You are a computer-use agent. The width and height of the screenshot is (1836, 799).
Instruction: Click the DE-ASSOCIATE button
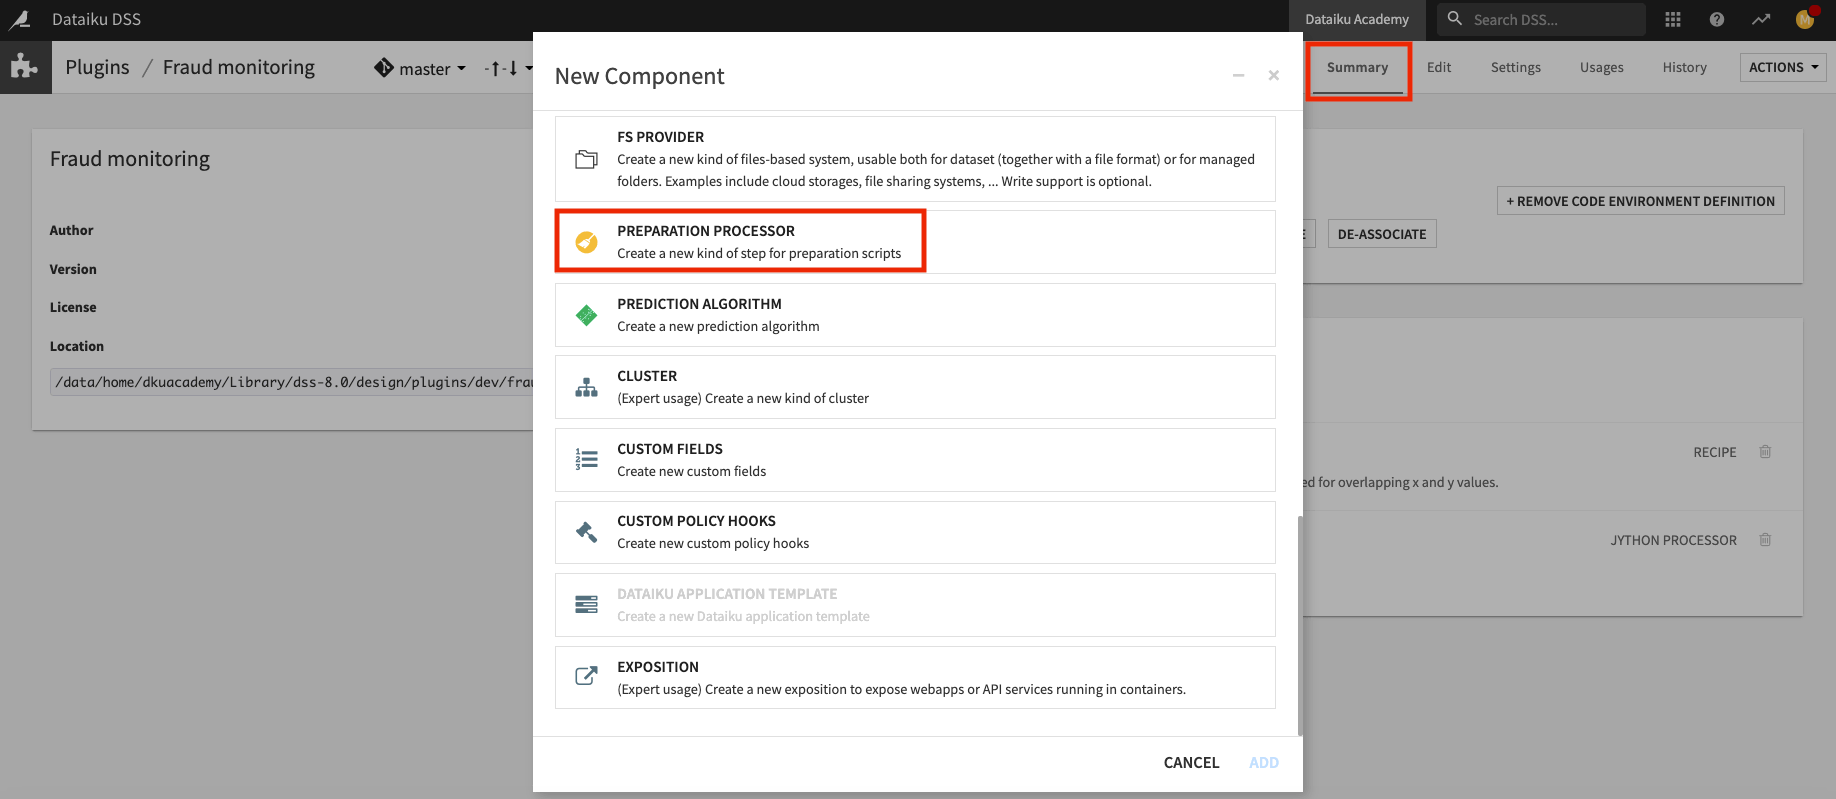pos(1382,234)
